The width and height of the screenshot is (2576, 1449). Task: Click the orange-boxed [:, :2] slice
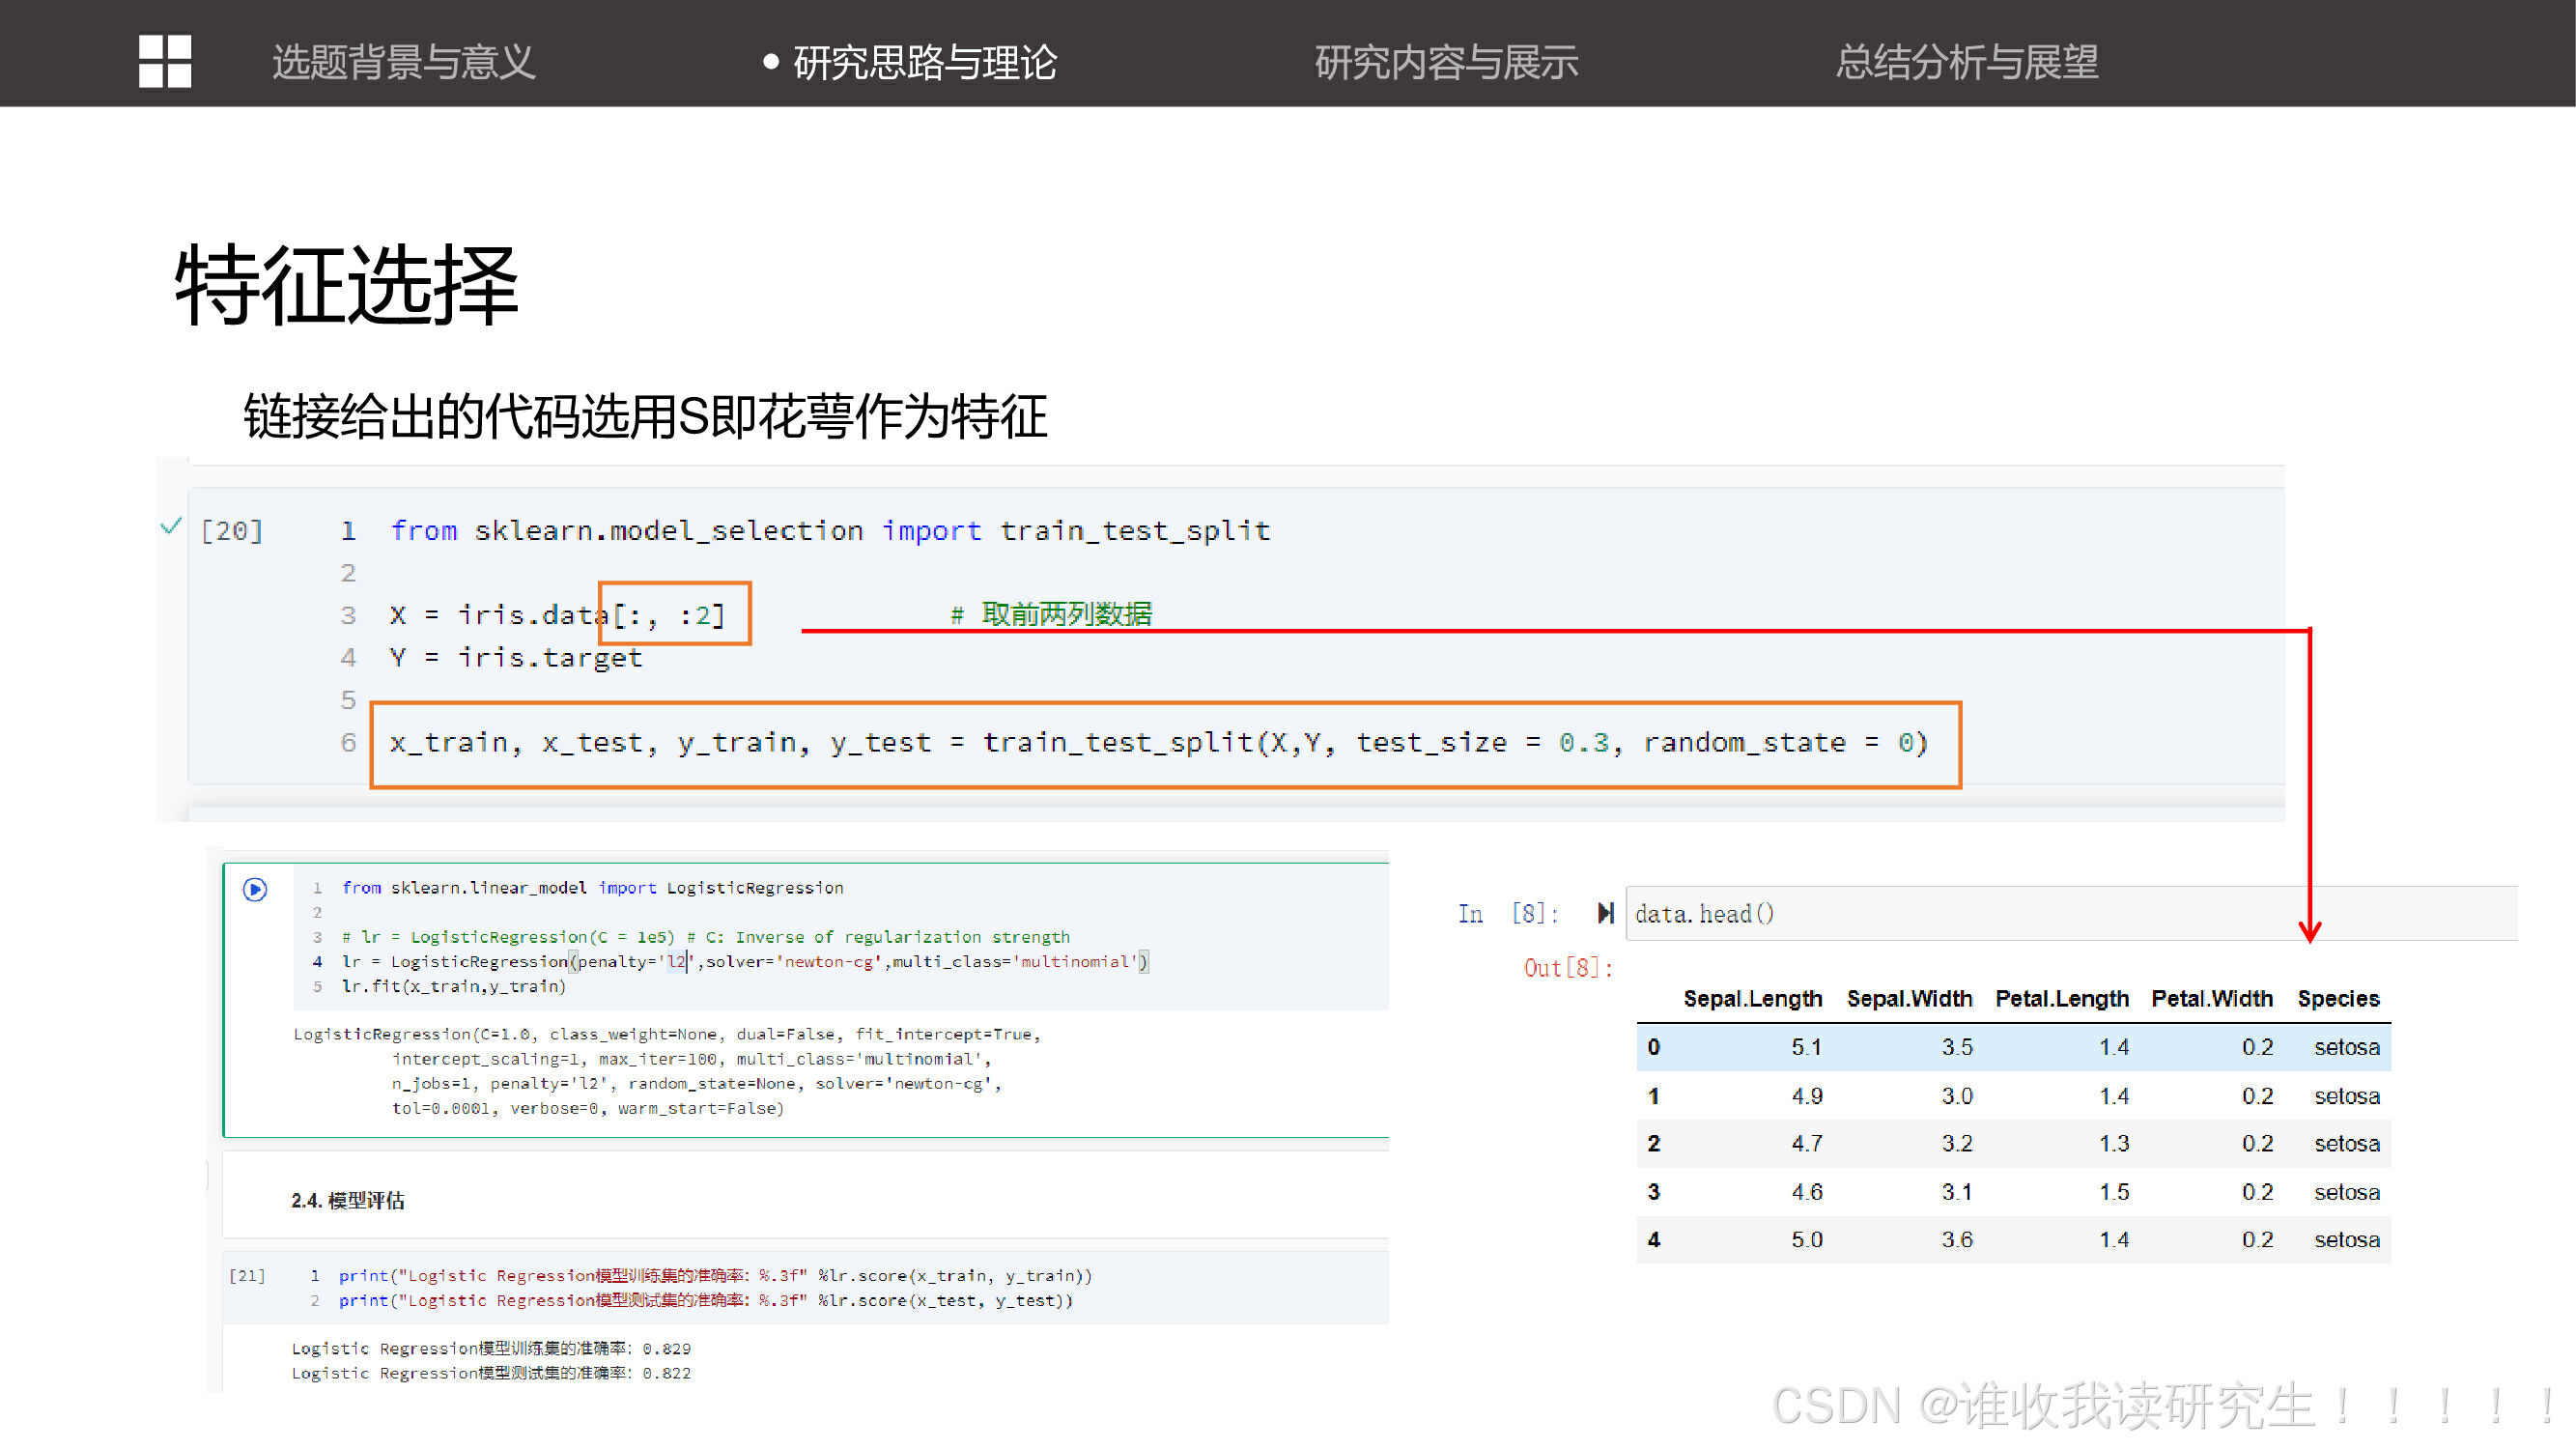coord(674,613)
